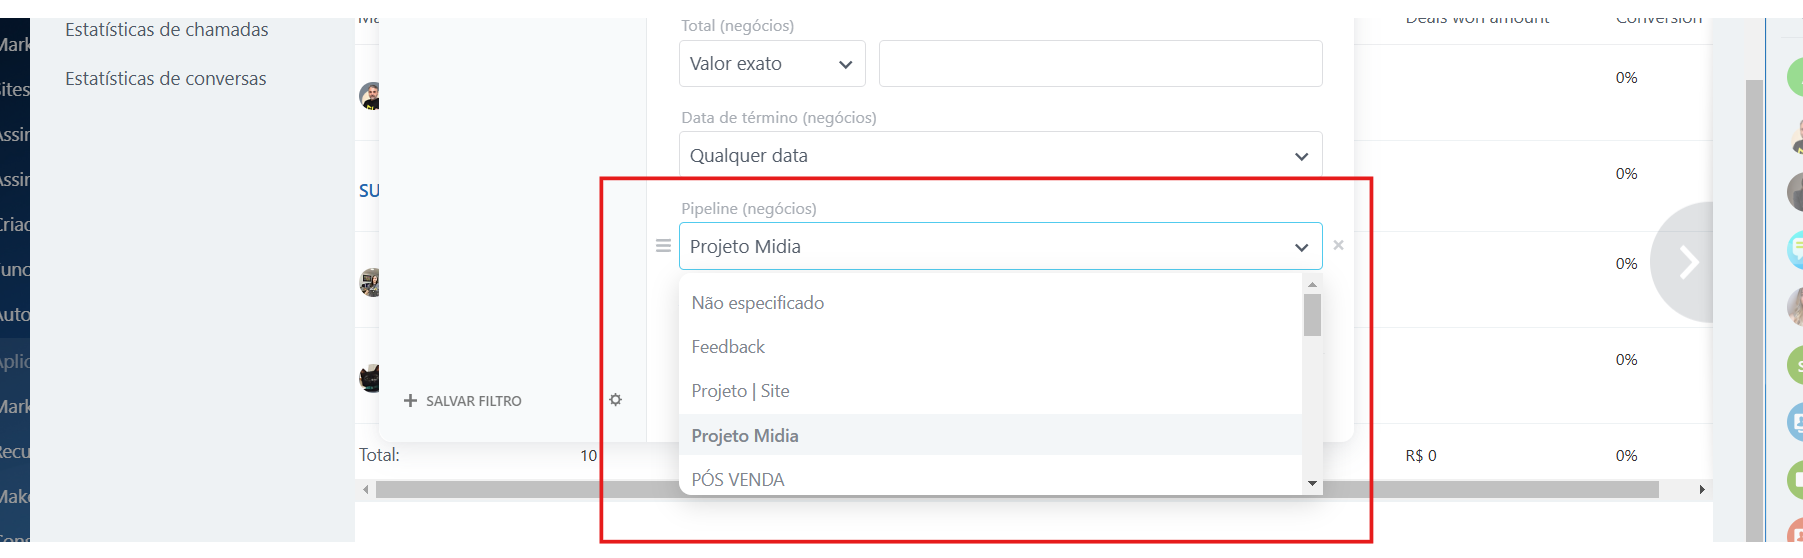Click the horizontal scrollbar left arrow
1803x558 pixels.
366,490
